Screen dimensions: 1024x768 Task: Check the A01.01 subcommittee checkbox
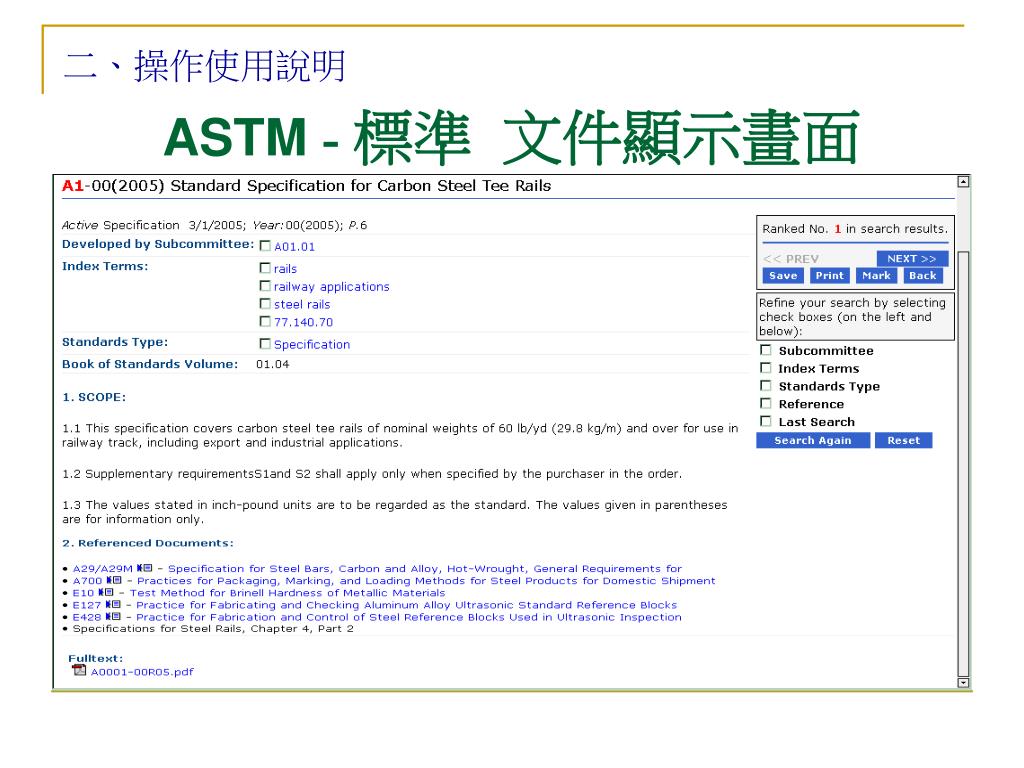tap(264, 246)
